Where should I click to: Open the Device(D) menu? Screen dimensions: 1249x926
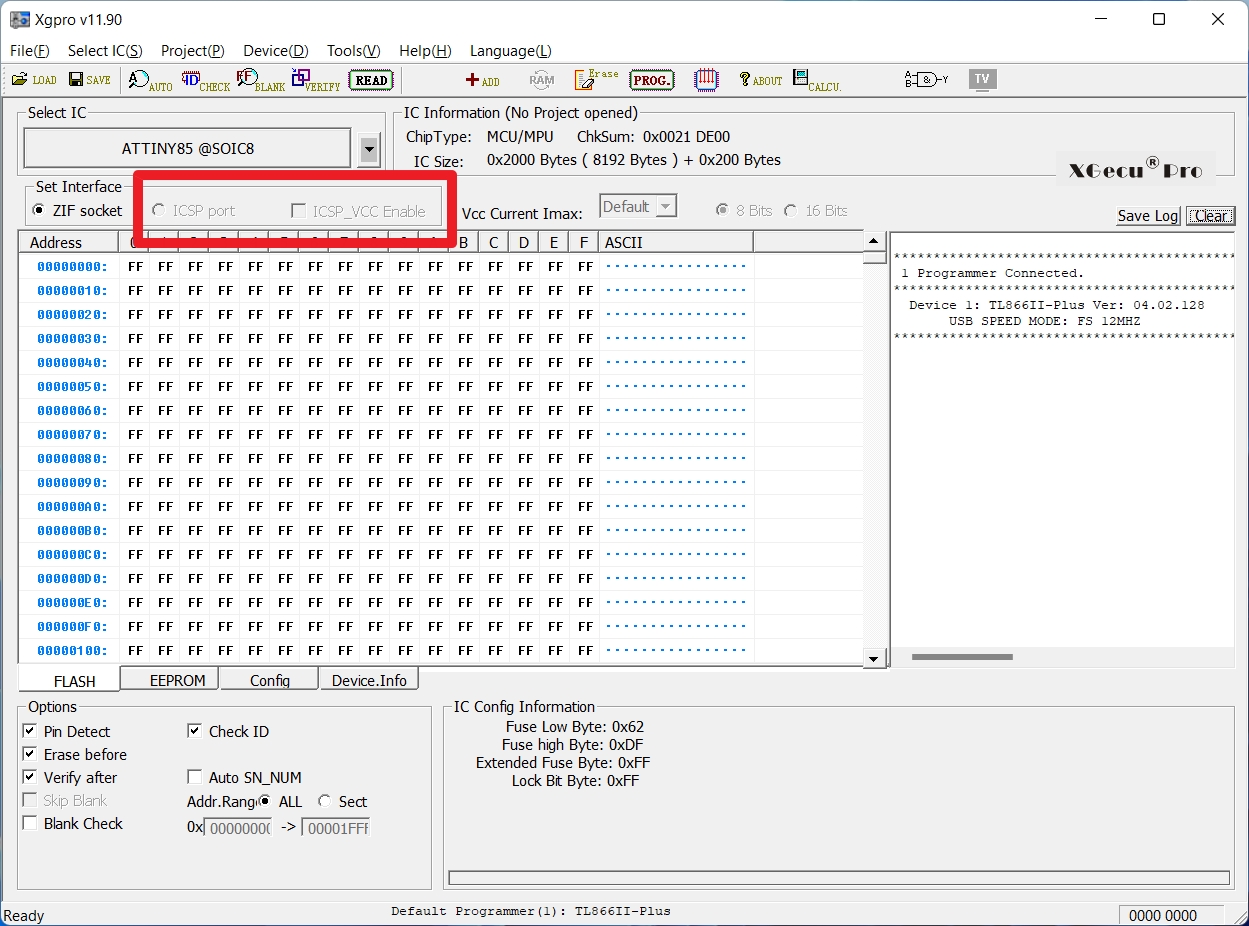275,51
